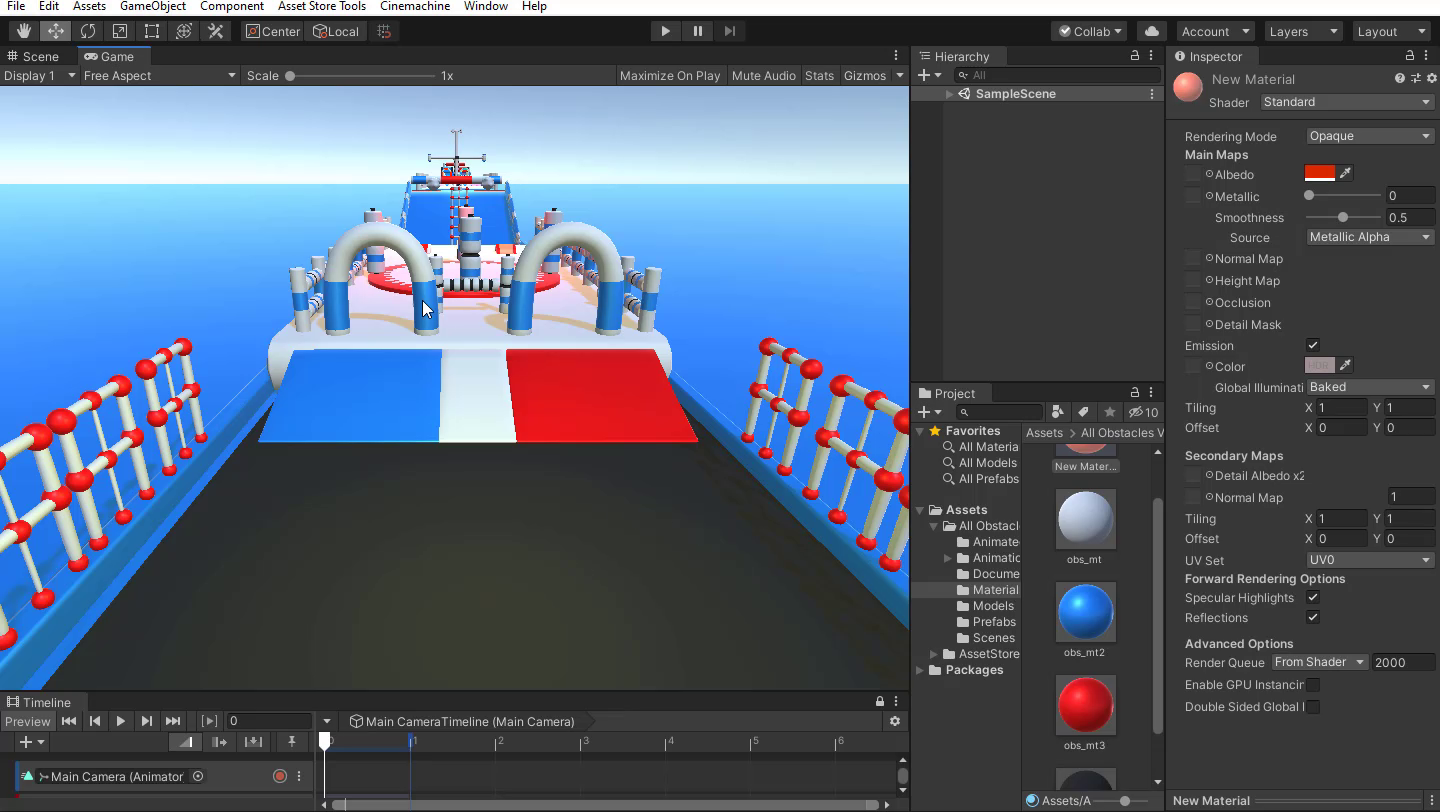Open the Free Aspect dropdown
The width and height of the screenshot is (1440, 812).
click(x=160, y=75)
